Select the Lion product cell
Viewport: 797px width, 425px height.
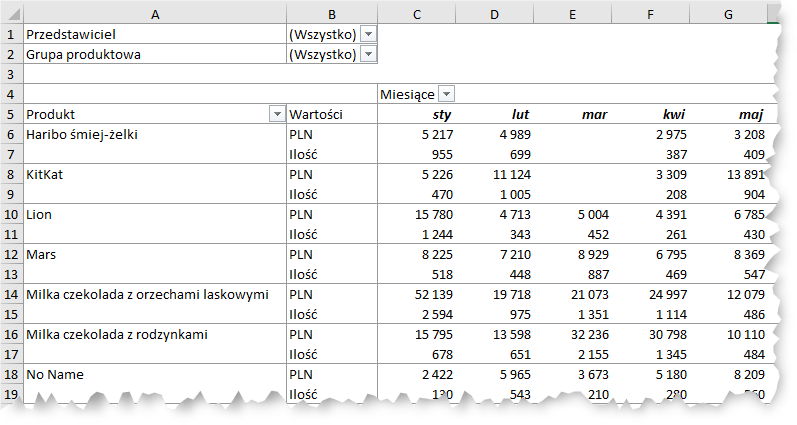pos(155,214)
